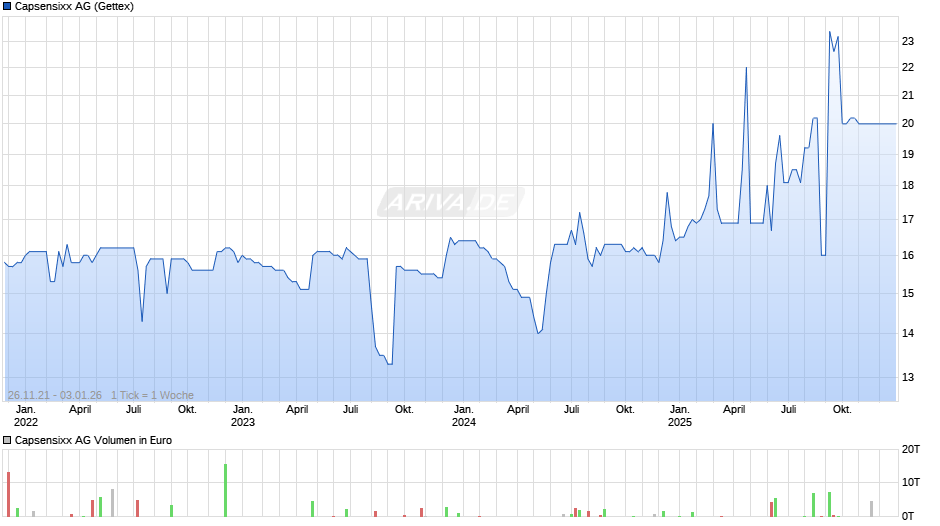Click the price axis label 16
Viewport: 940px width, 526px height.
(908, 256)
